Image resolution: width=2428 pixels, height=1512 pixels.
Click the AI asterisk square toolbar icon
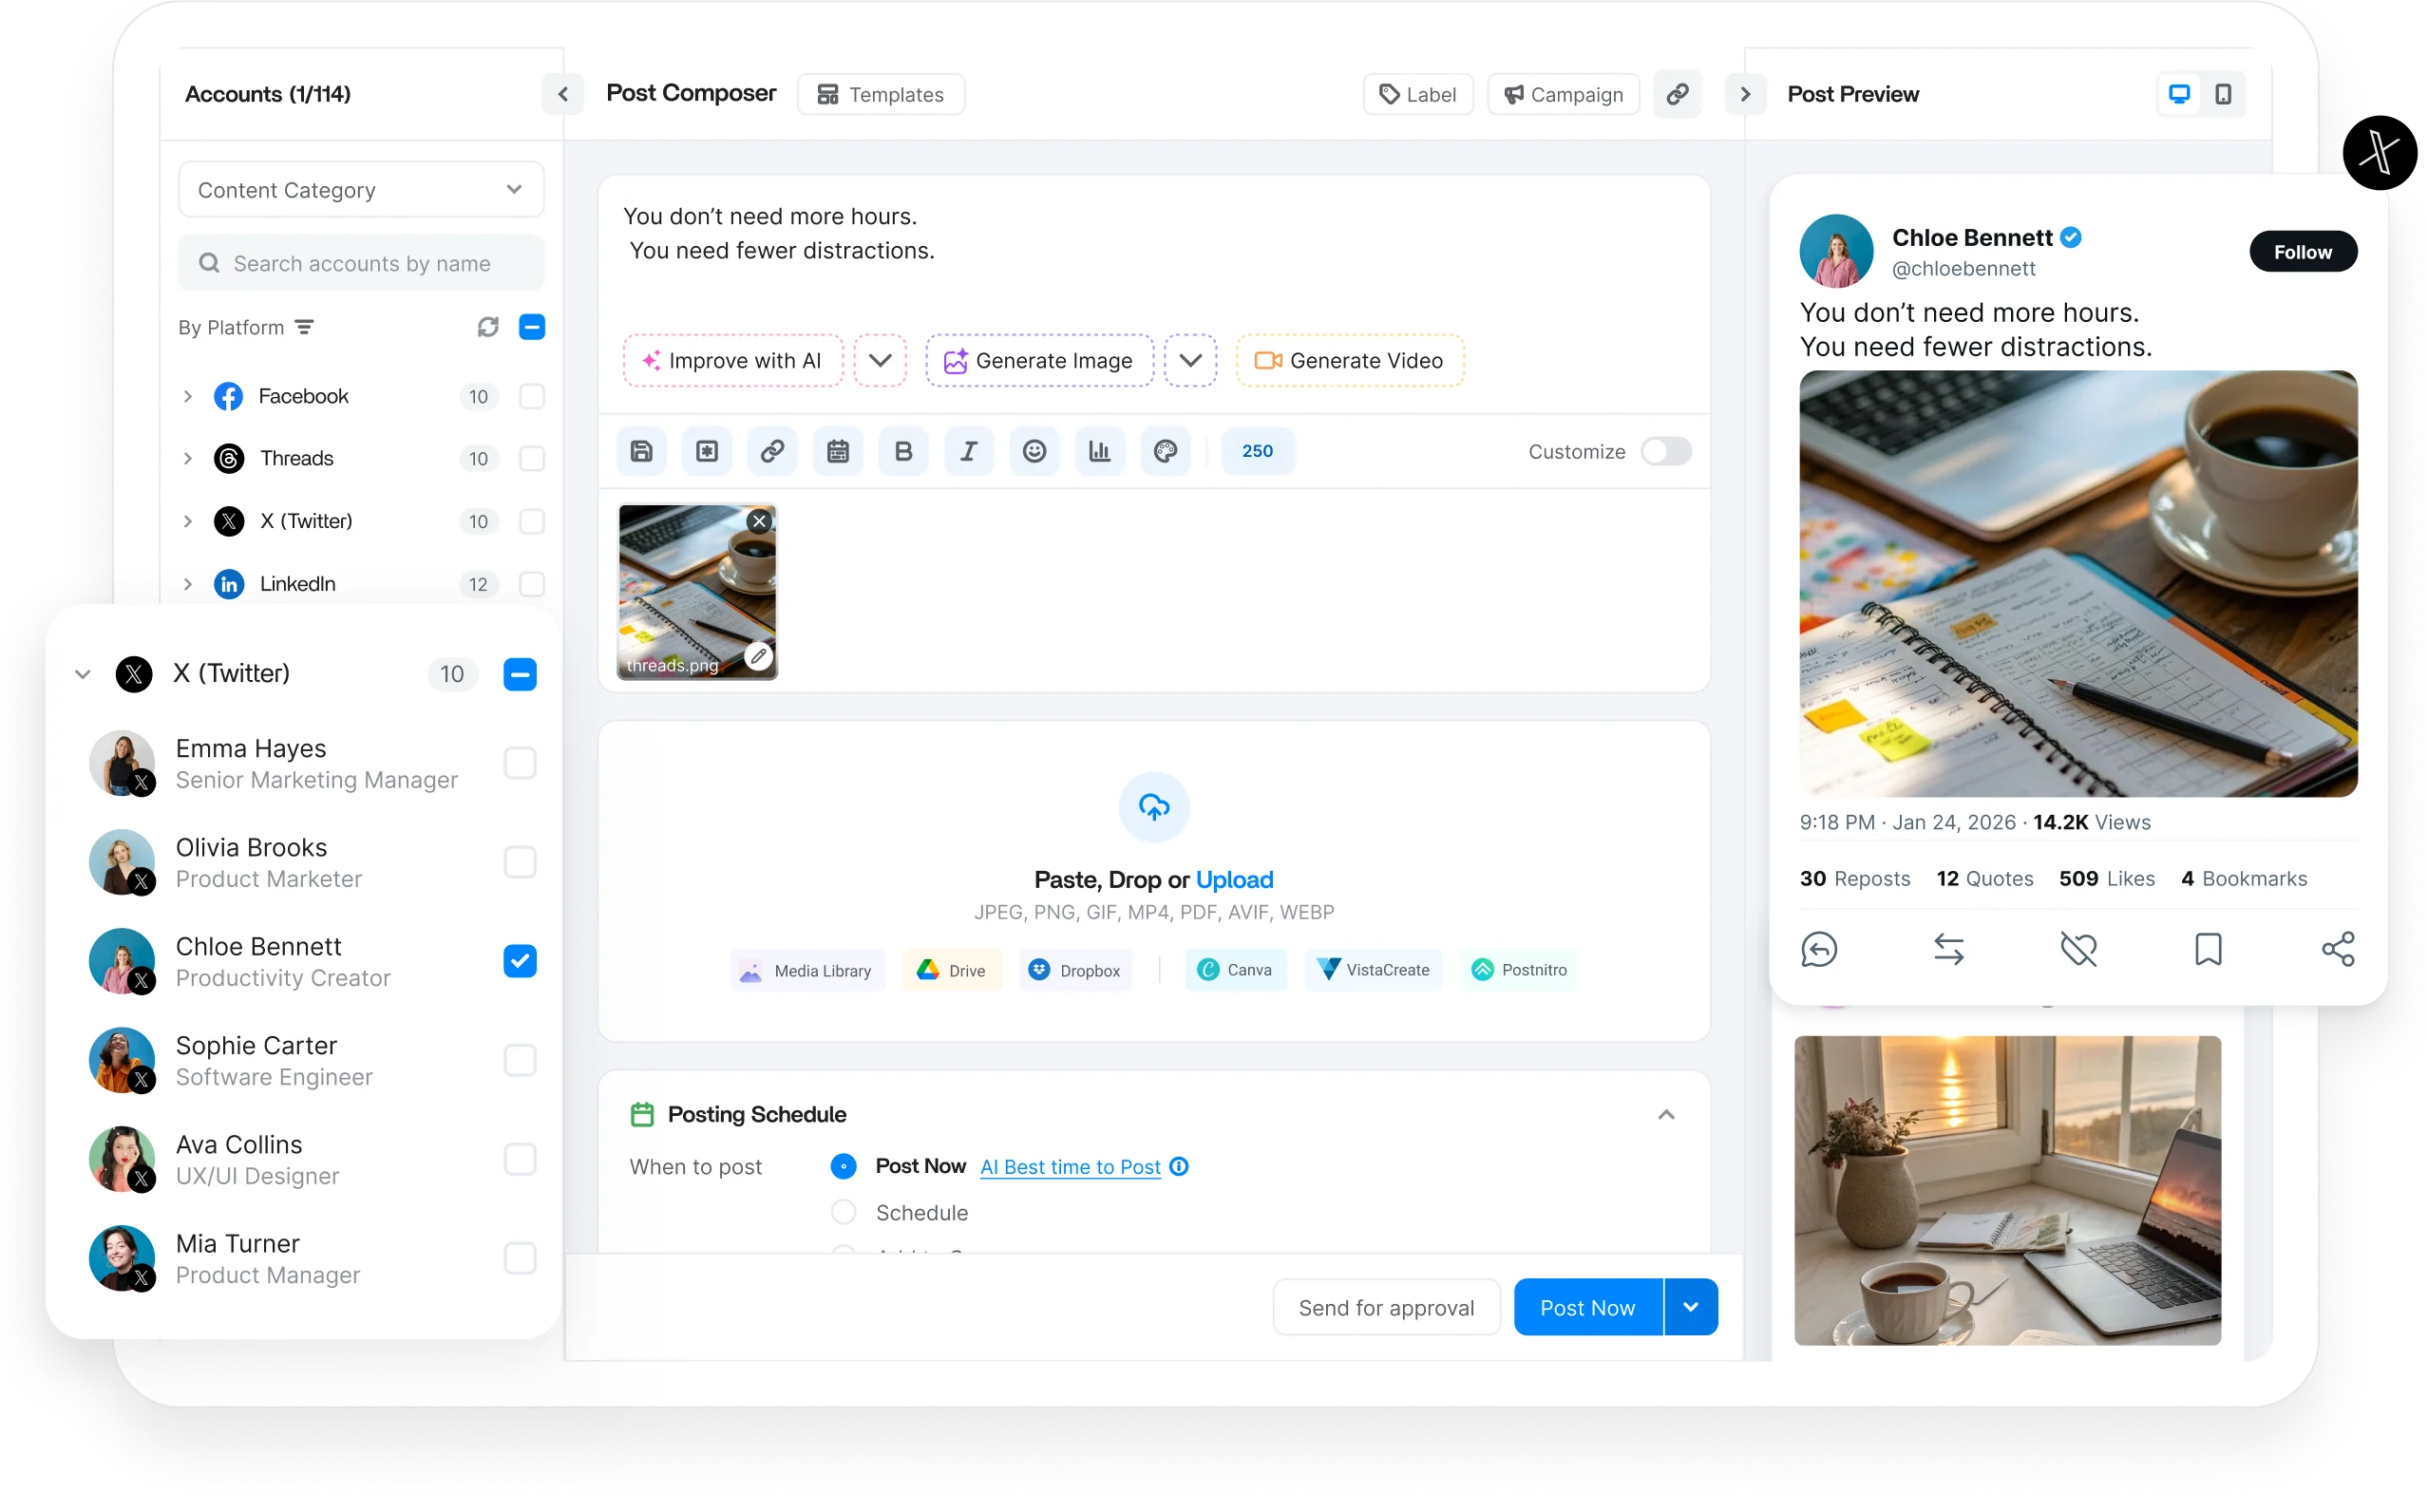[x=707, y=451]
